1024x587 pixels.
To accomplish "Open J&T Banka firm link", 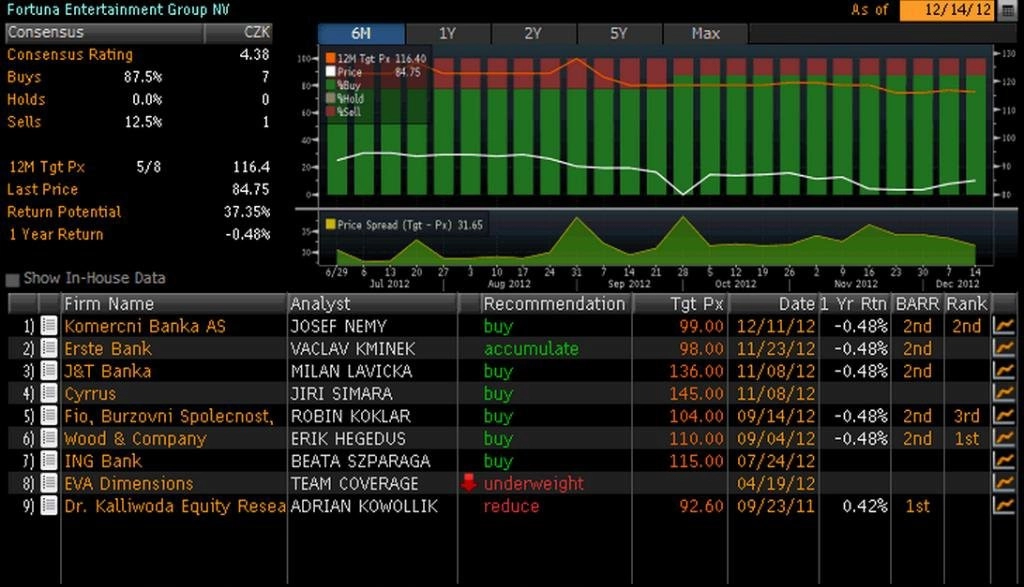I will tap(108, 371).
